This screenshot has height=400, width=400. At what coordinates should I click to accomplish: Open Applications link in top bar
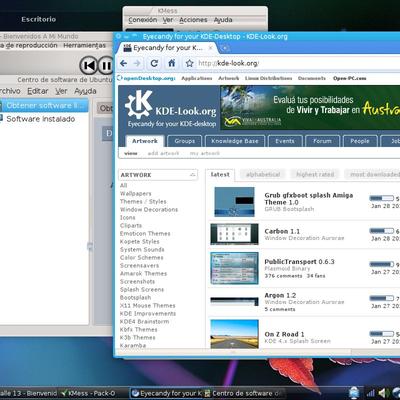[197, 78]
